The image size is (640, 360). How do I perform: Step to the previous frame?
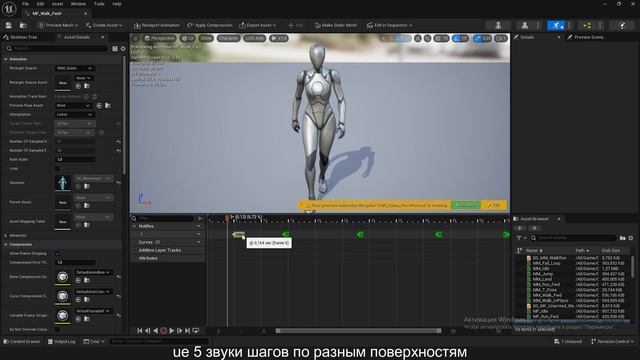(148, 331)
